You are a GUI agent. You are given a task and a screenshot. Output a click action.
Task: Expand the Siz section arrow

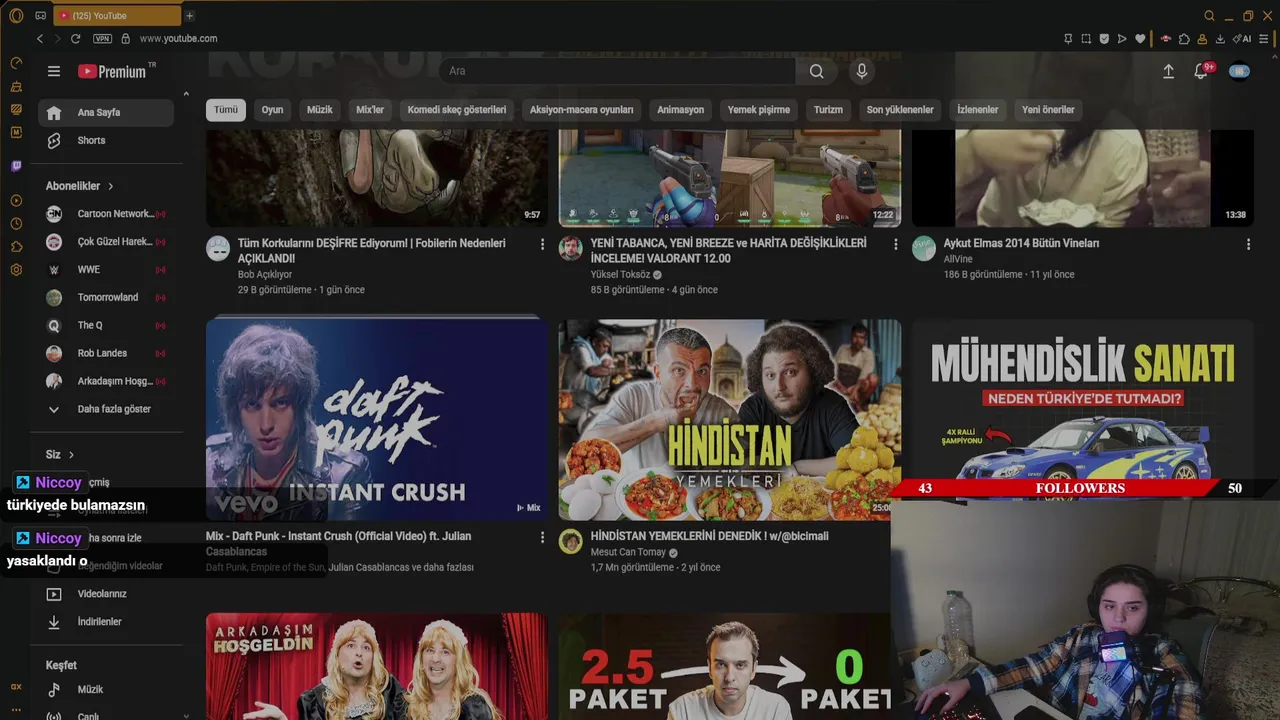71,455
